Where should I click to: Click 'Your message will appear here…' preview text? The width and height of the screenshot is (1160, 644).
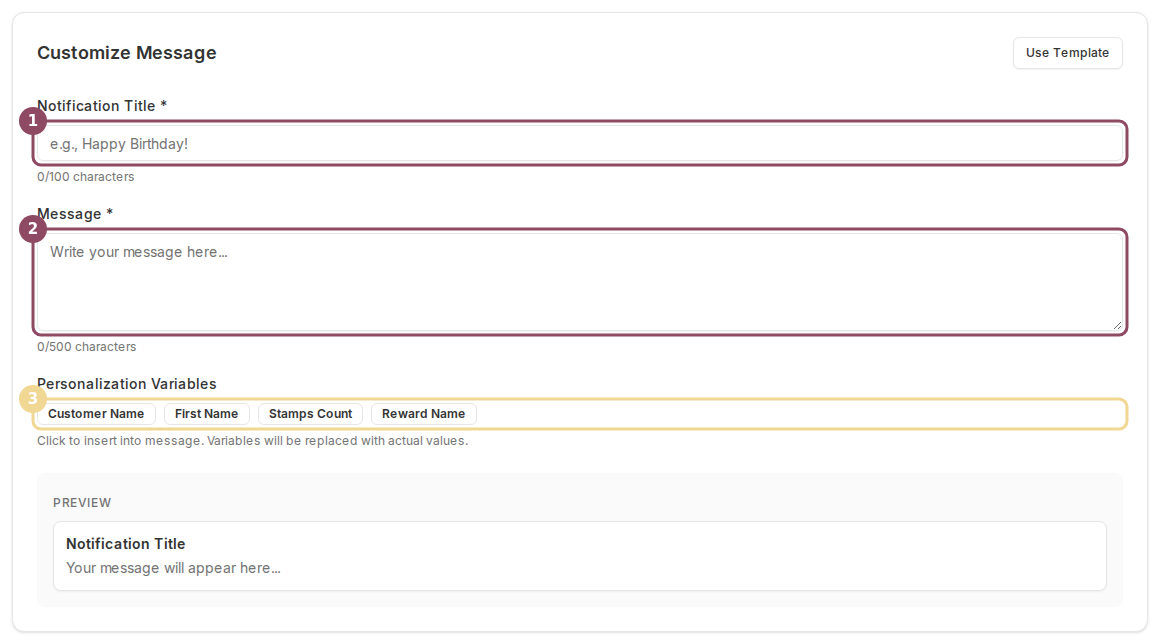click(x=173, y=568)
